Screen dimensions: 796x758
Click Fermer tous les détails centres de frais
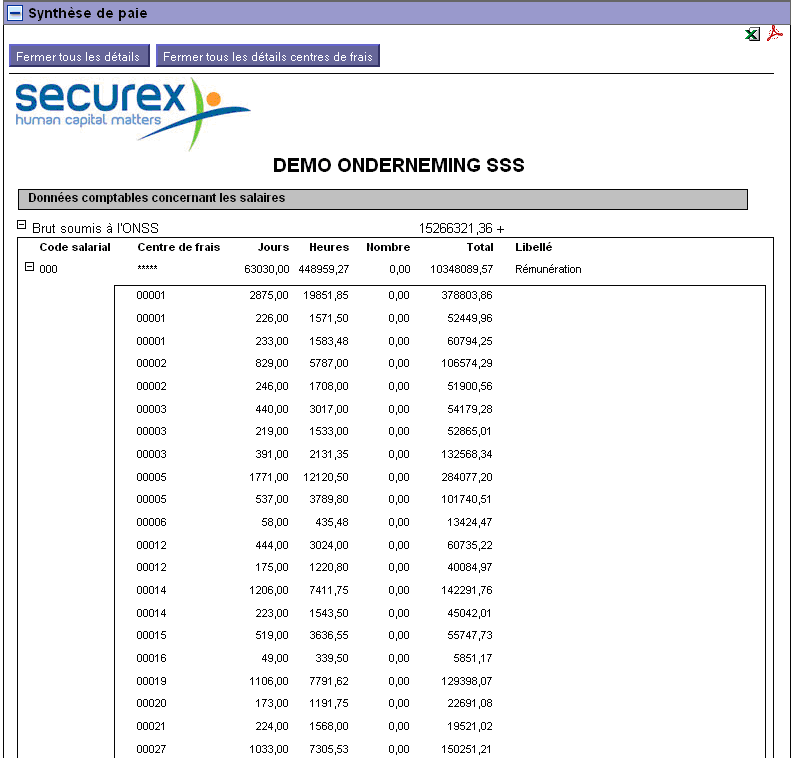pyautogui.click(x=268, y=56)
